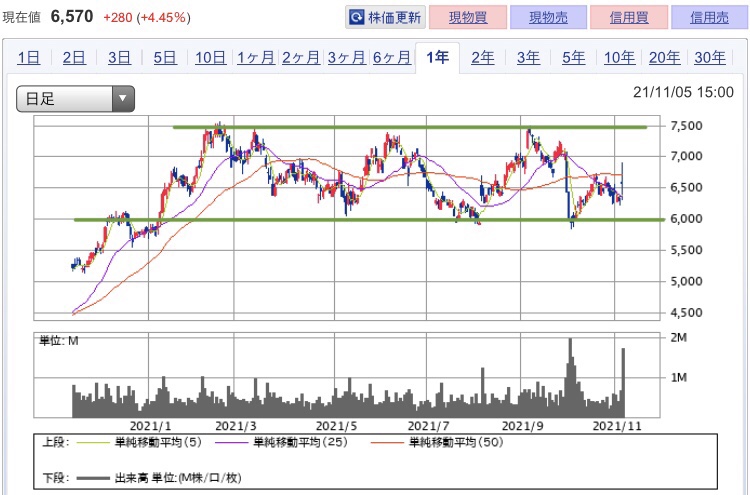Image resolution: width=750 pixels, height=495 pixels.
Task: Show the 5年 chart range
Action: coord(574,58)
